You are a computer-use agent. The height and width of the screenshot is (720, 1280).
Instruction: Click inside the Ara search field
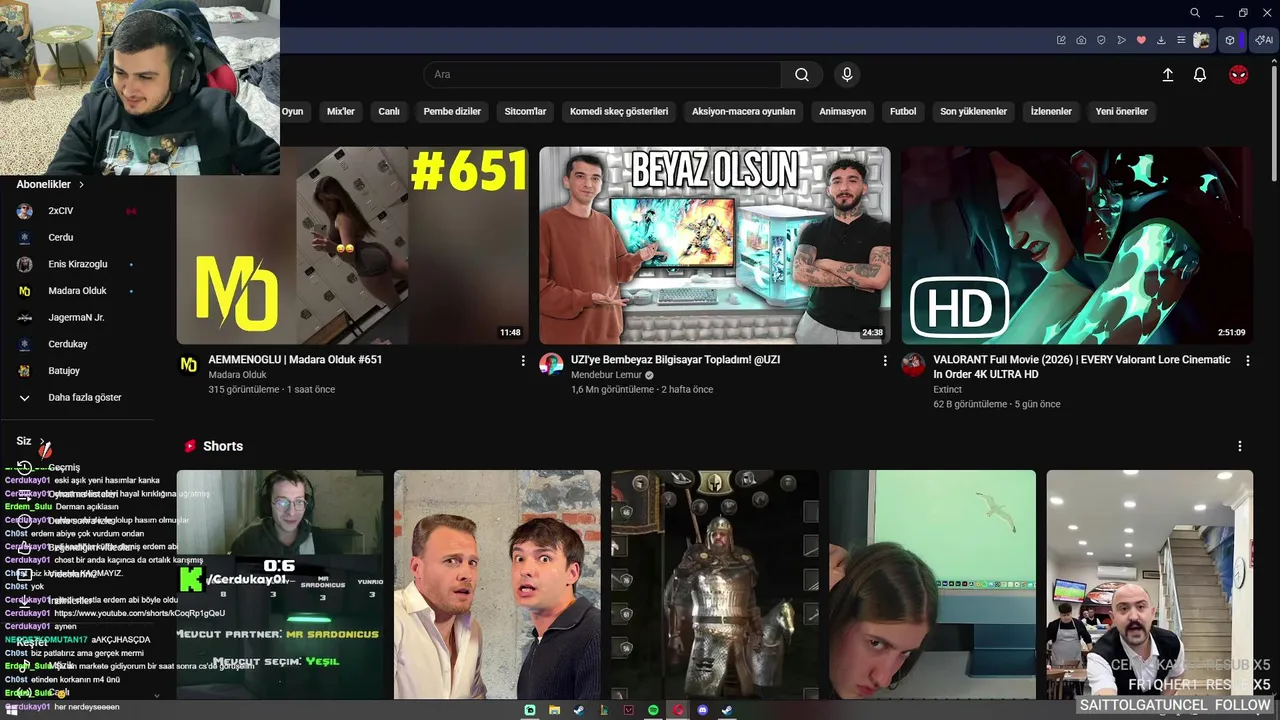[x=603, y=75]
